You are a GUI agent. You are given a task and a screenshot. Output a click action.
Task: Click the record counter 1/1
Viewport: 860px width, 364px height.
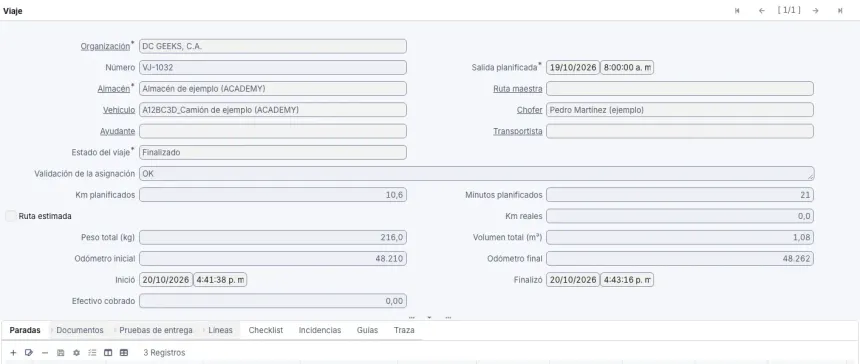(x=789, y=10)
